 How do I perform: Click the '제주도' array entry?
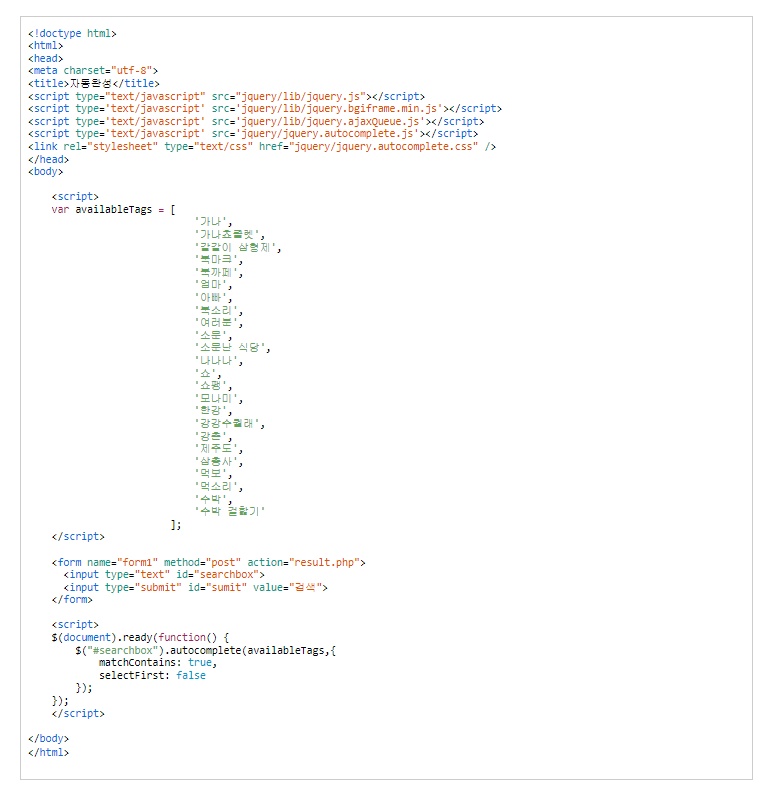[219, 449]
